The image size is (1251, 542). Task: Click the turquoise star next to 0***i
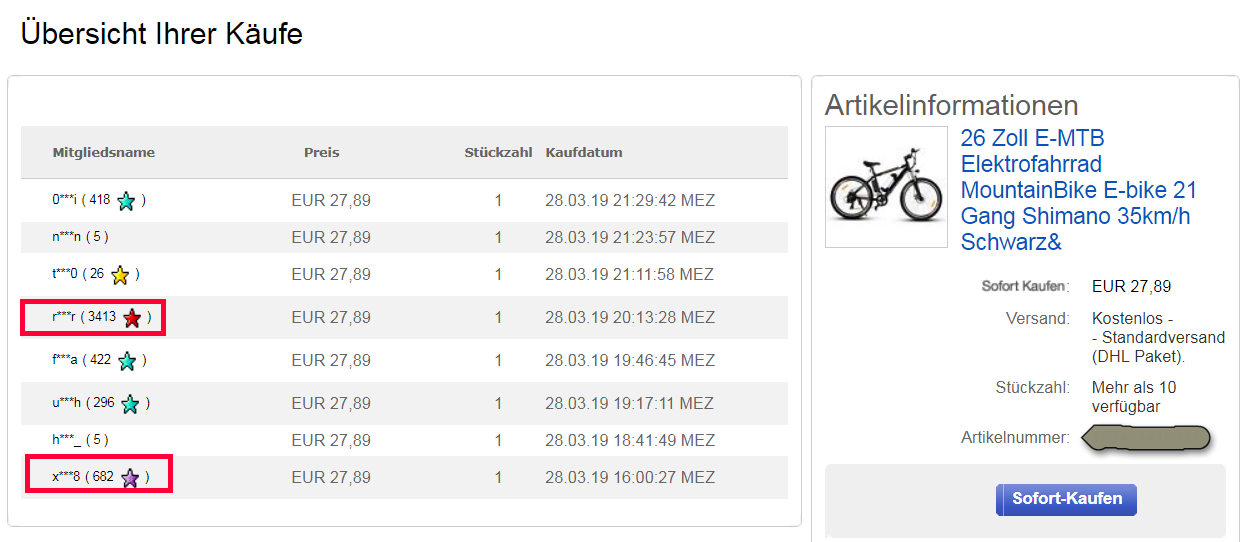126,201
